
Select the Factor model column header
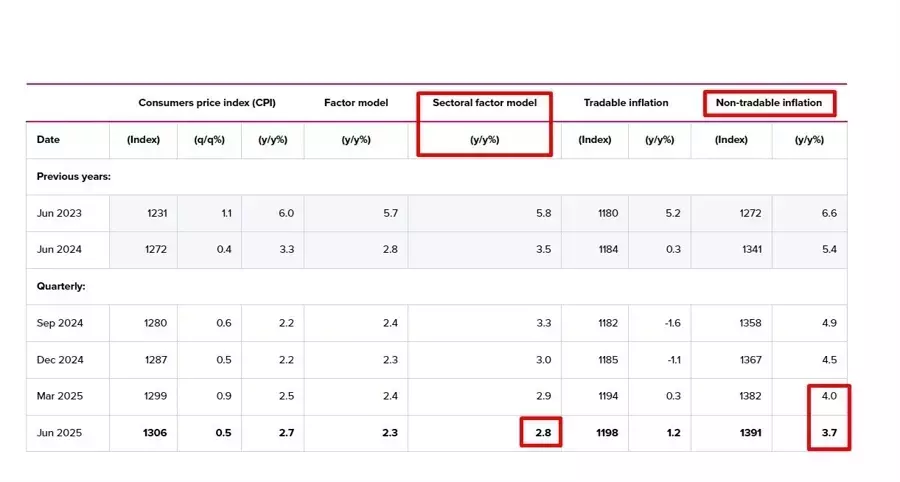[356, 103]
